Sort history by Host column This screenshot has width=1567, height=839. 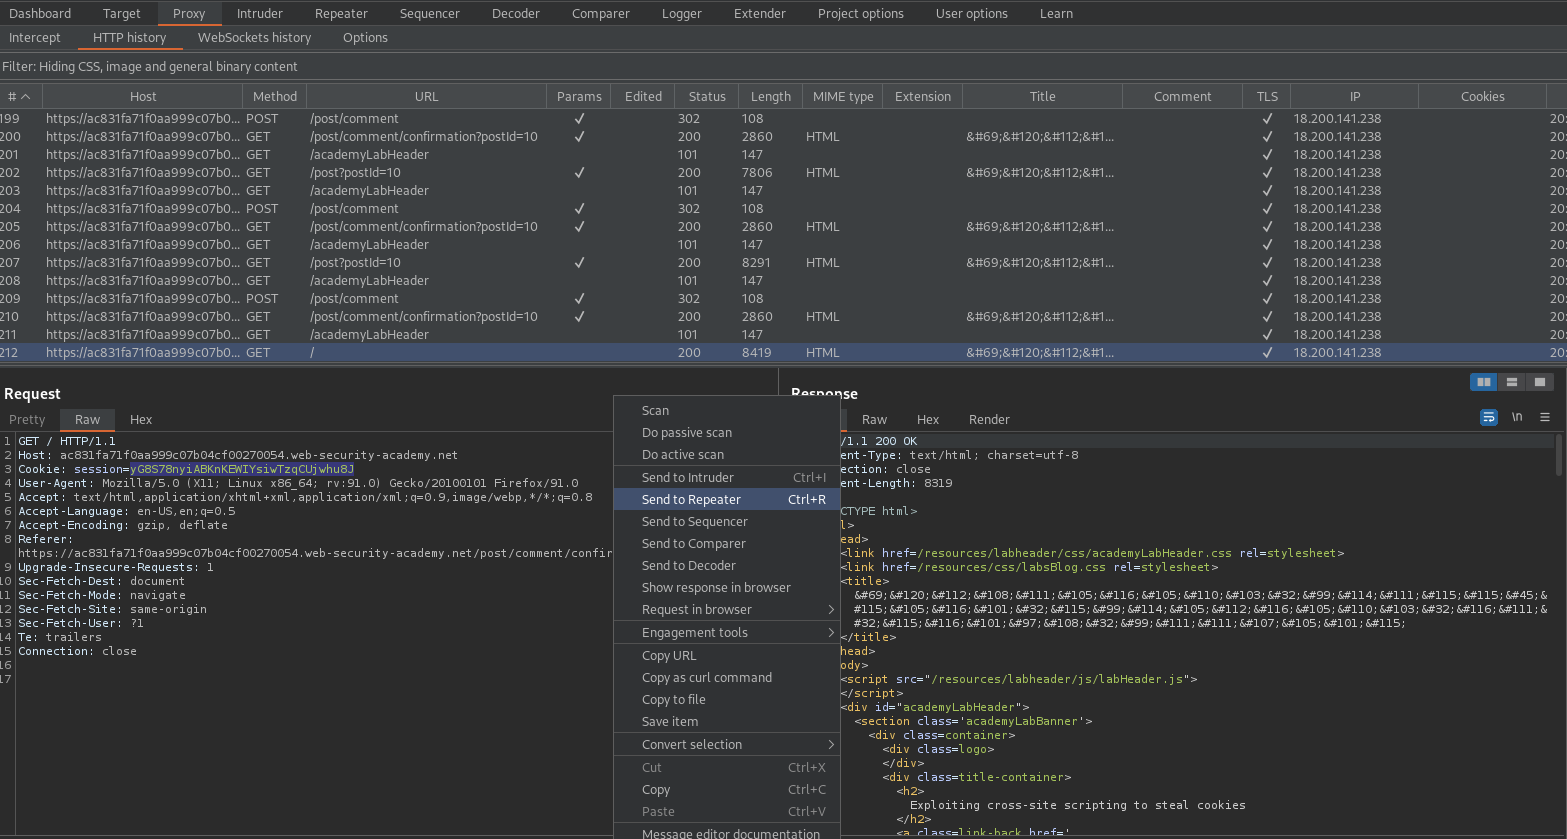143,97
